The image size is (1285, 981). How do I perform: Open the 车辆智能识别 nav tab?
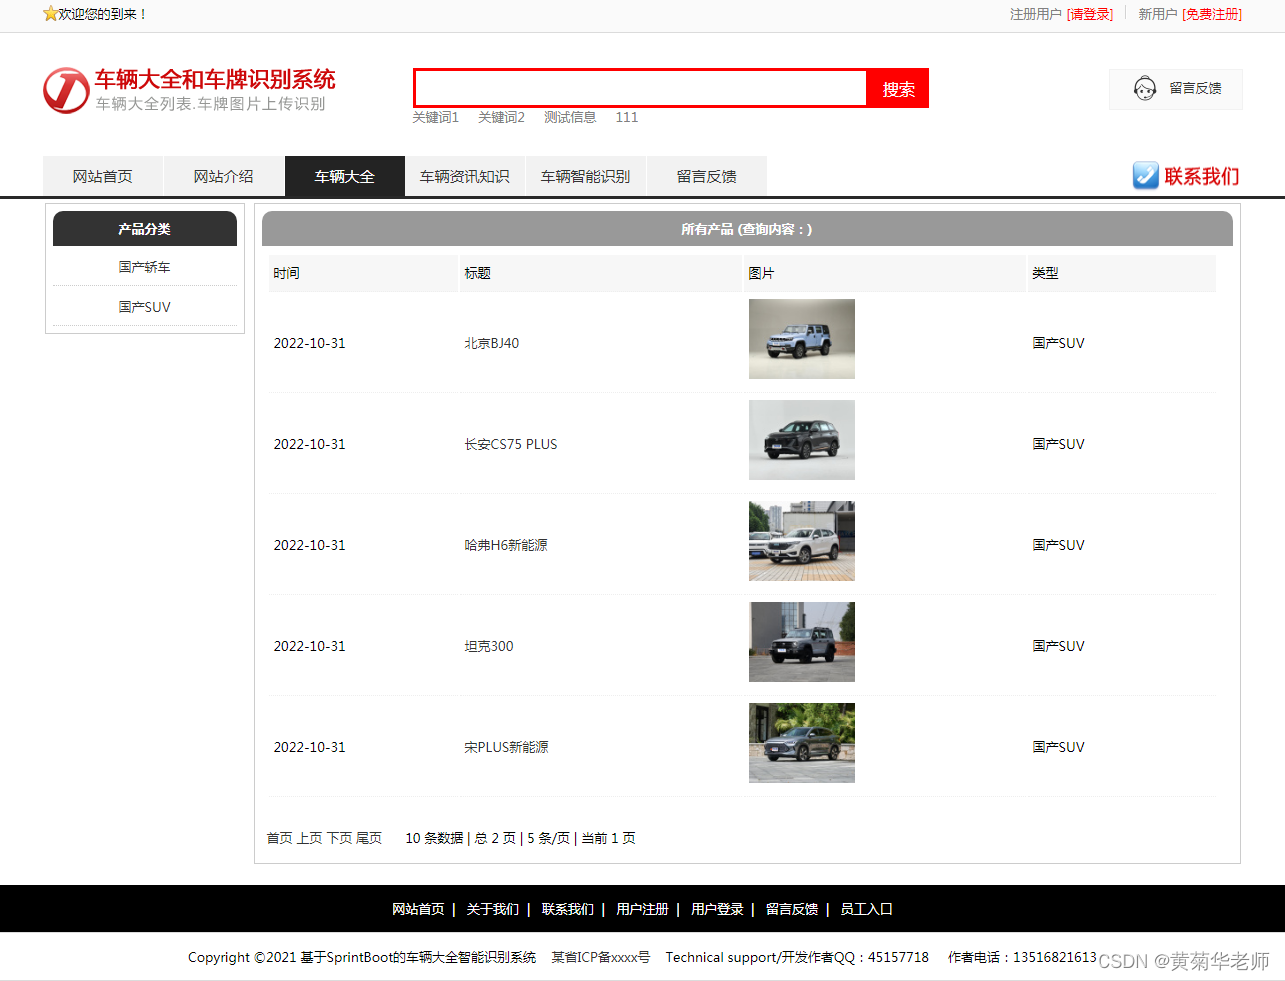click(x=586, y=176)
